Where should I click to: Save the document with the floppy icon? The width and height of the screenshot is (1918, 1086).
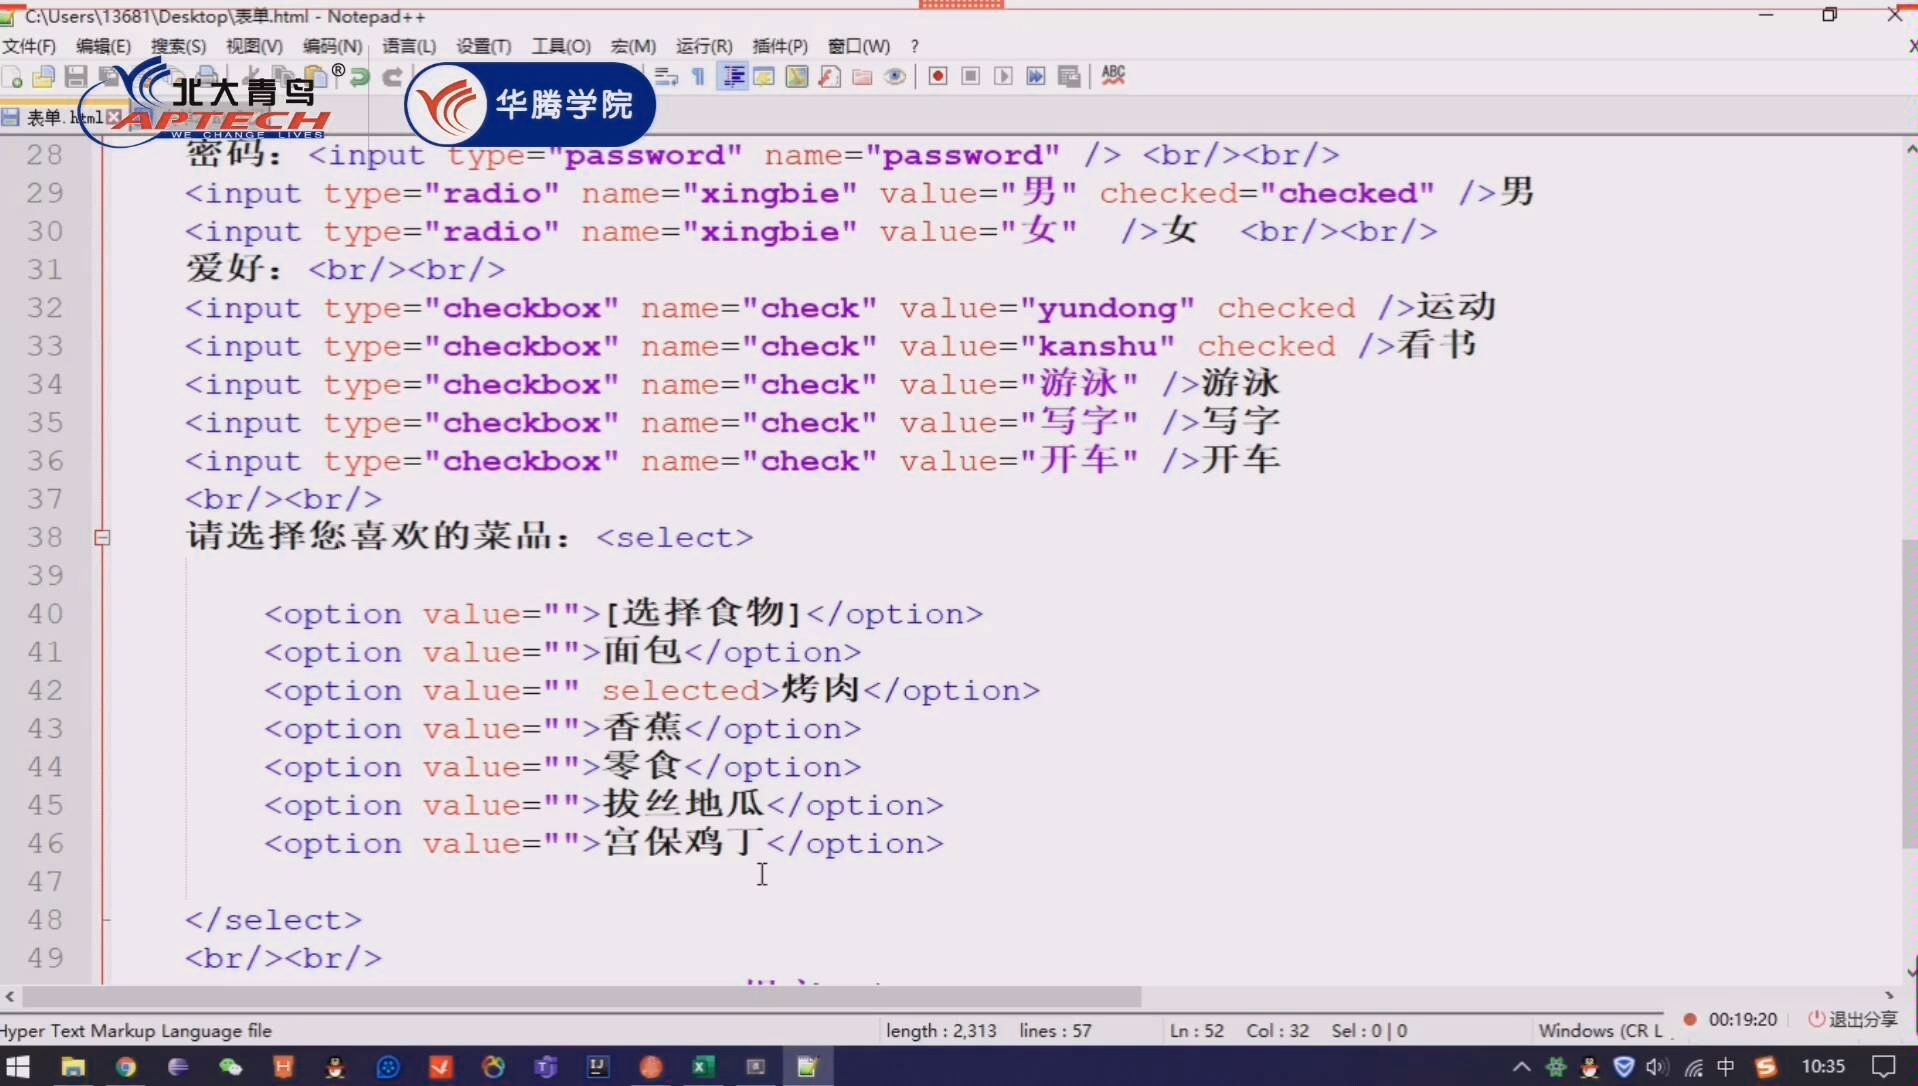[x=76, y=77]
